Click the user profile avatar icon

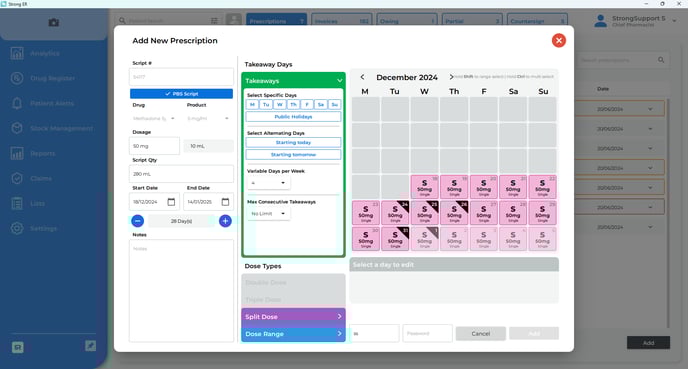pyautogui.click(x=600, y=21)
